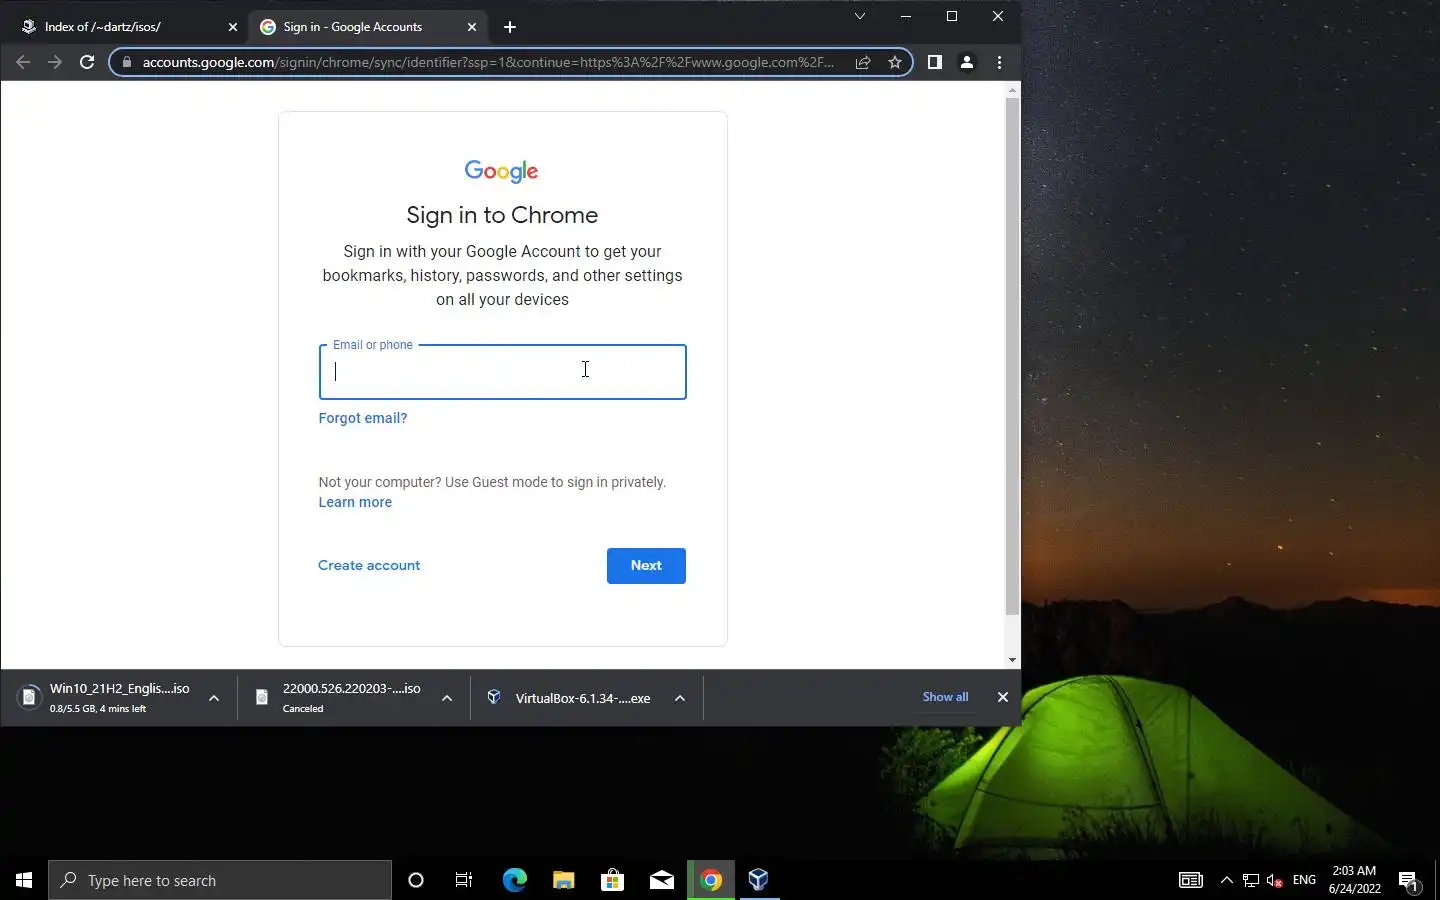Screen dimensions: 1440x900
Task: Click the page vertical scrollbar
Action: pos(1012,356)
